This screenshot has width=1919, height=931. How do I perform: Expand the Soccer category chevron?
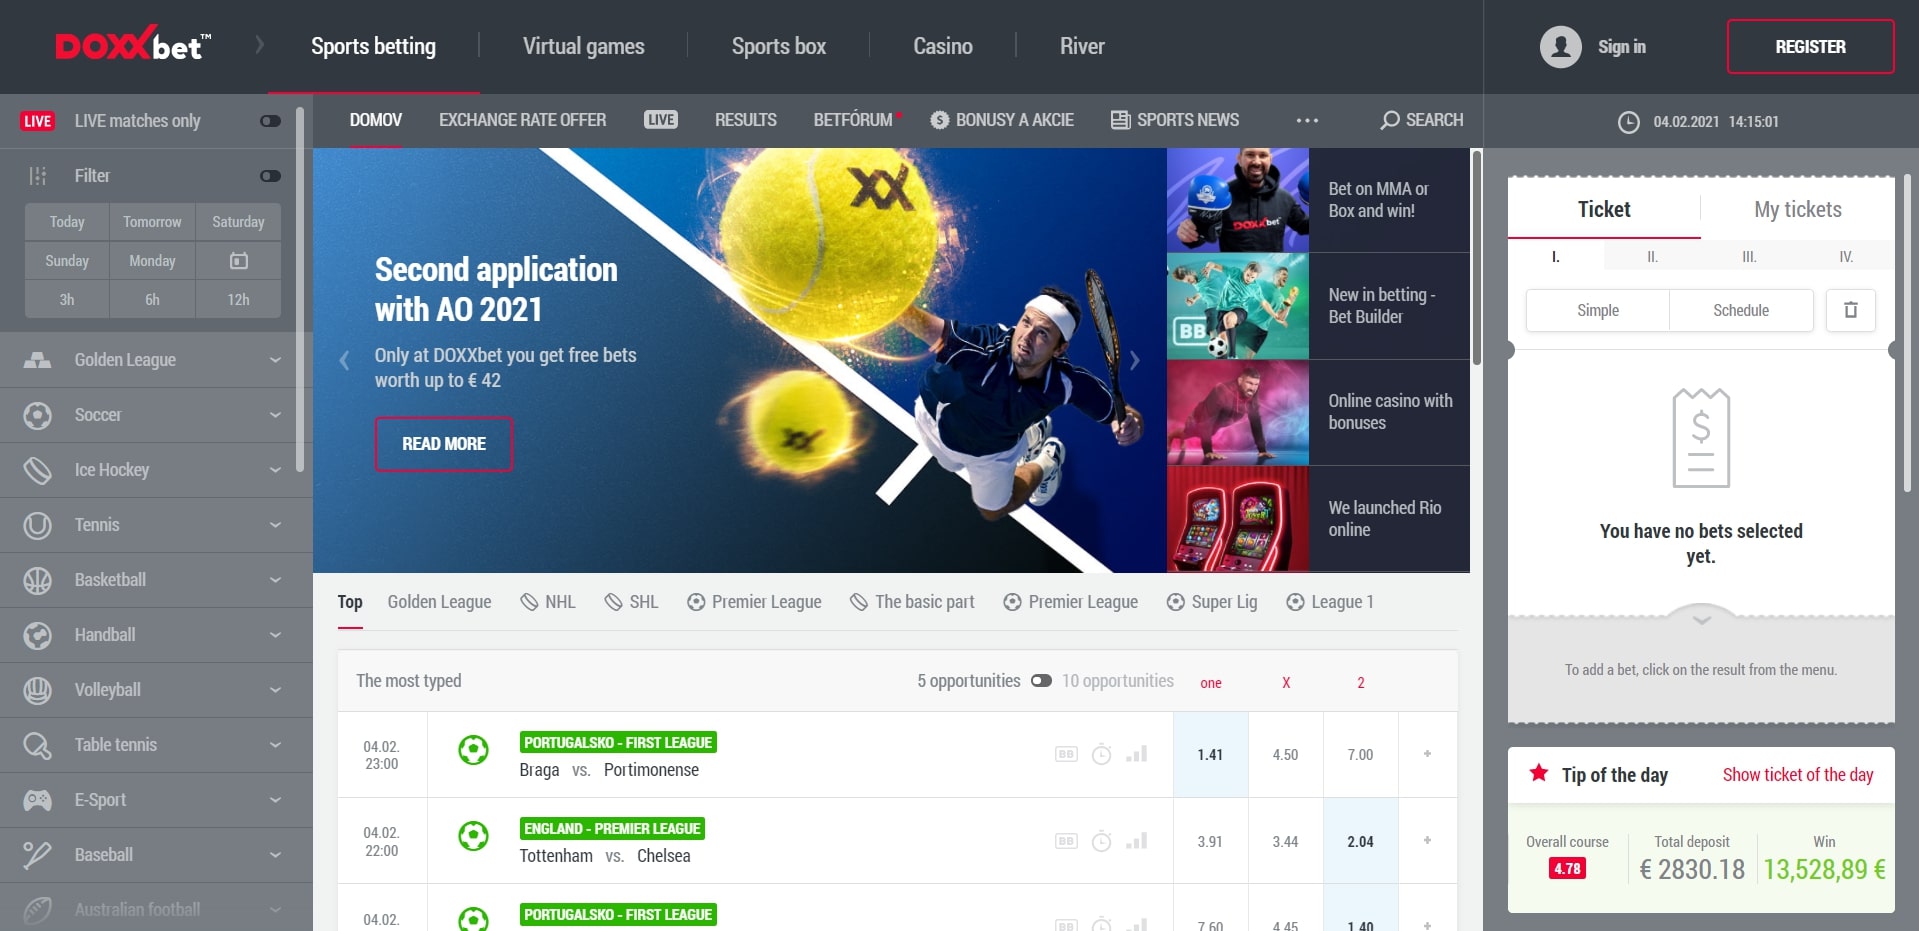point(275,415)
